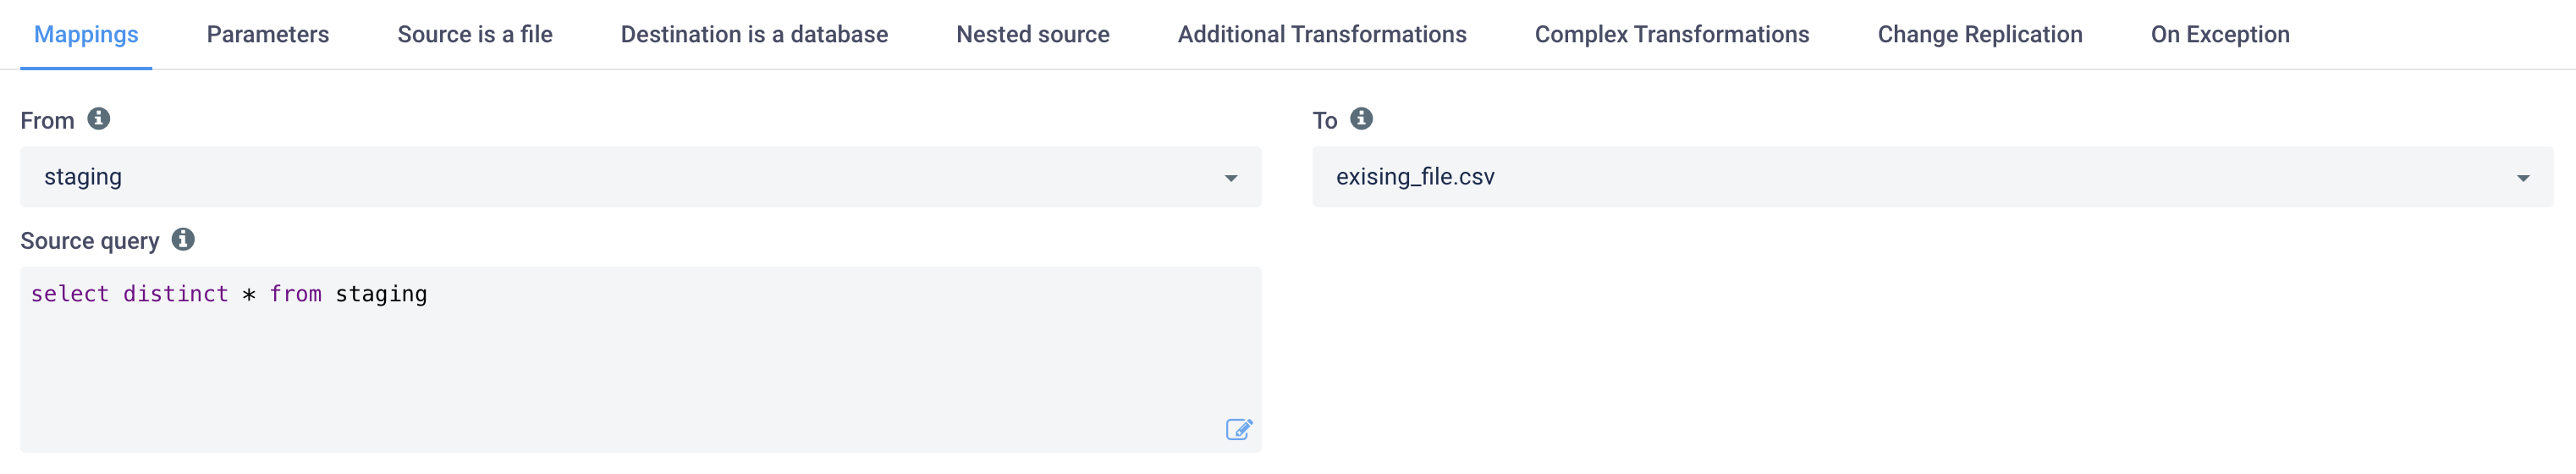Click the word staging in the SQL query
Screen dimensions: 2576x474
click(381, 294)
